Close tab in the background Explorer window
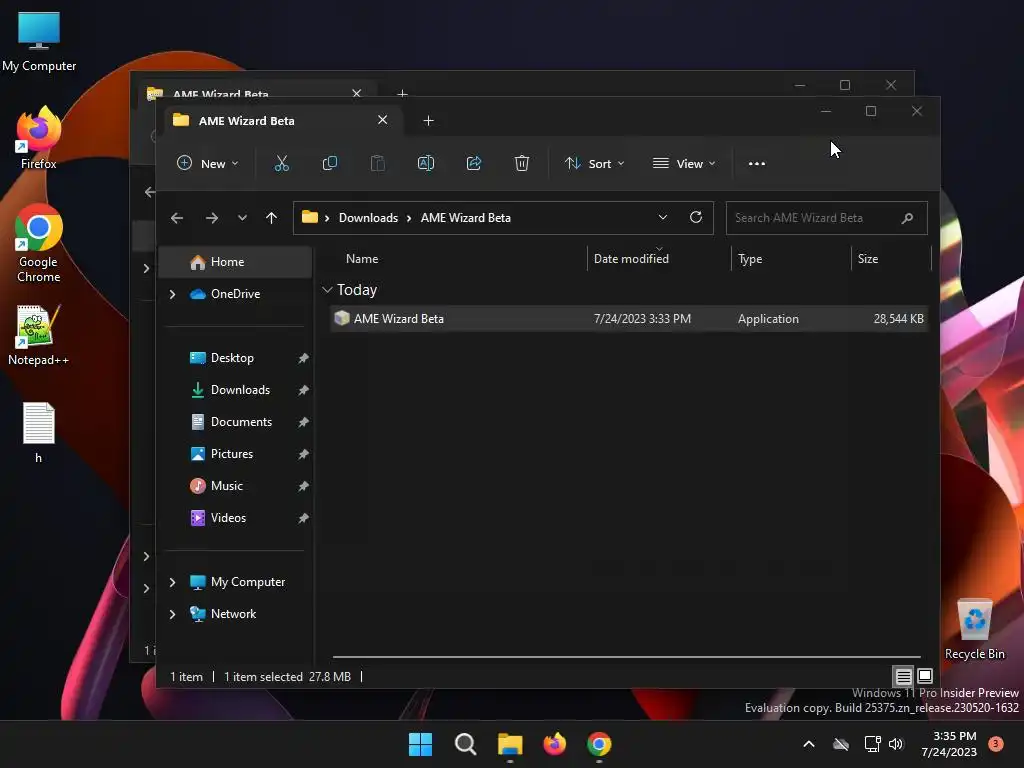Screen dimensions: 1024x768 (x=357, y=93)
